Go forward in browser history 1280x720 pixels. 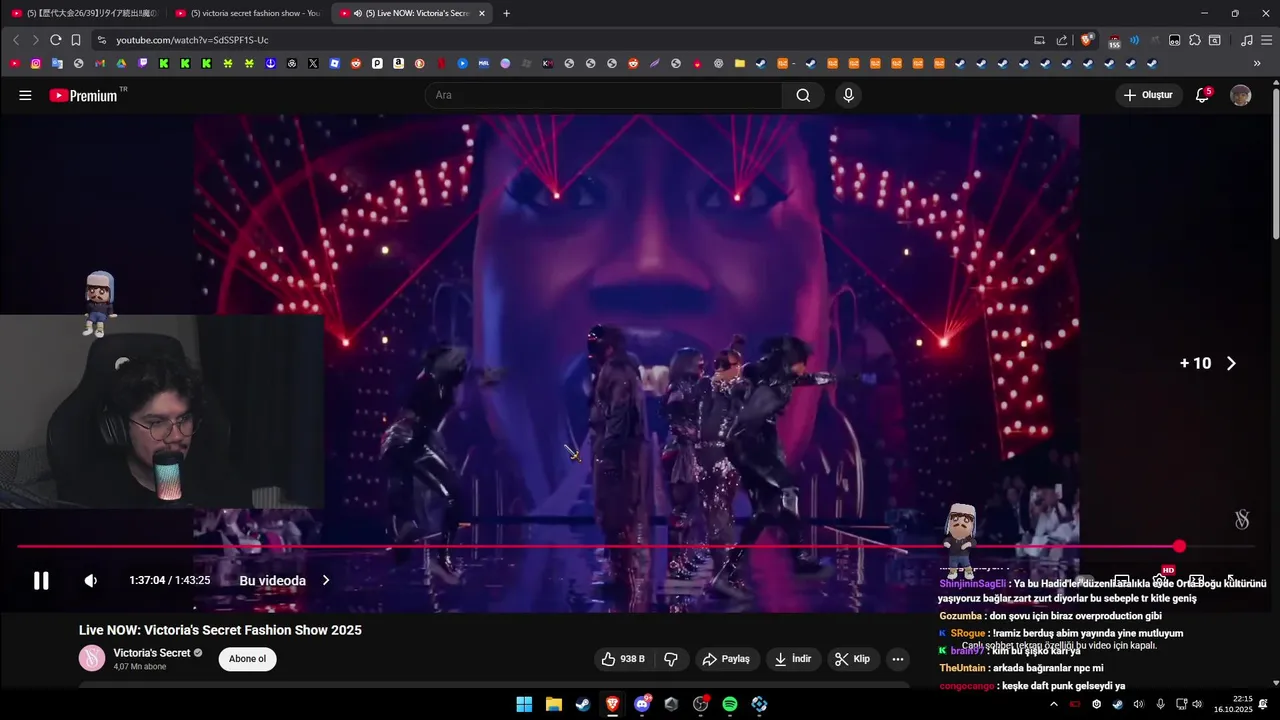[x=35, y=40]
